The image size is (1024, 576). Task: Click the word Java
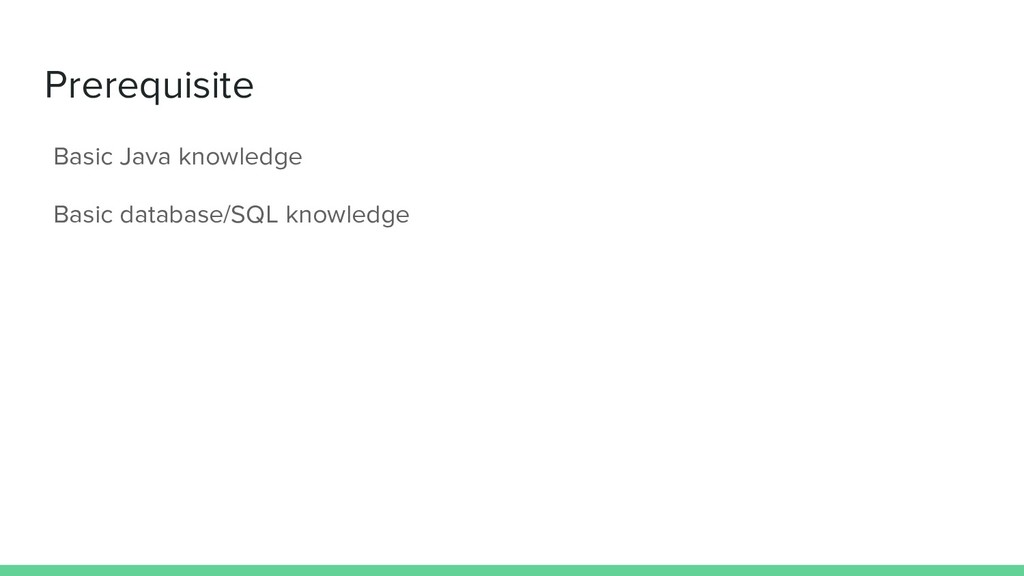145,157
